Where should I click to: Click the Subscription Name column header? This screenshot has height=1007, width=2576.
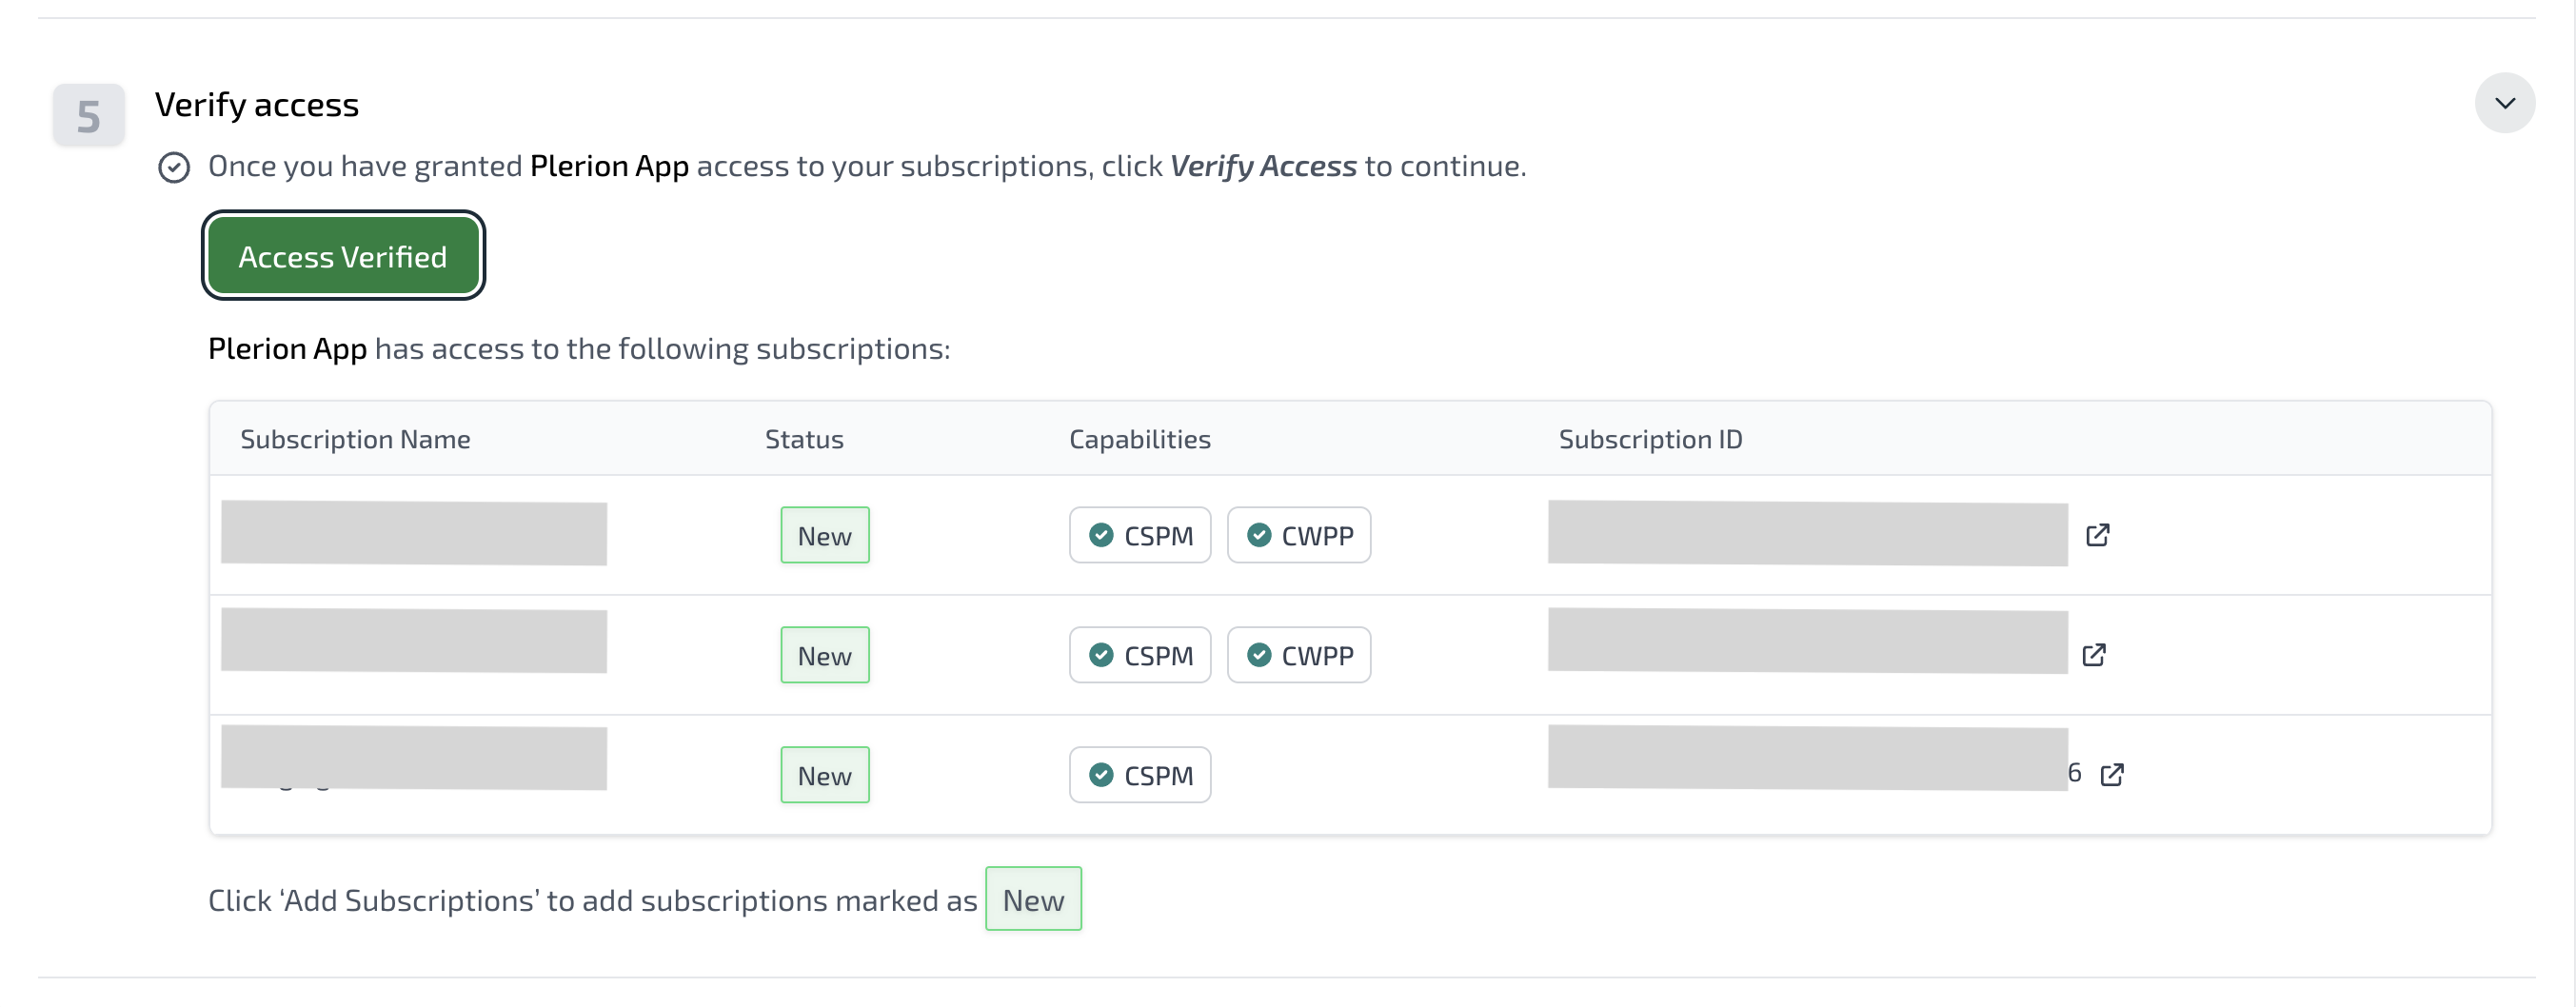pos(355,439)
